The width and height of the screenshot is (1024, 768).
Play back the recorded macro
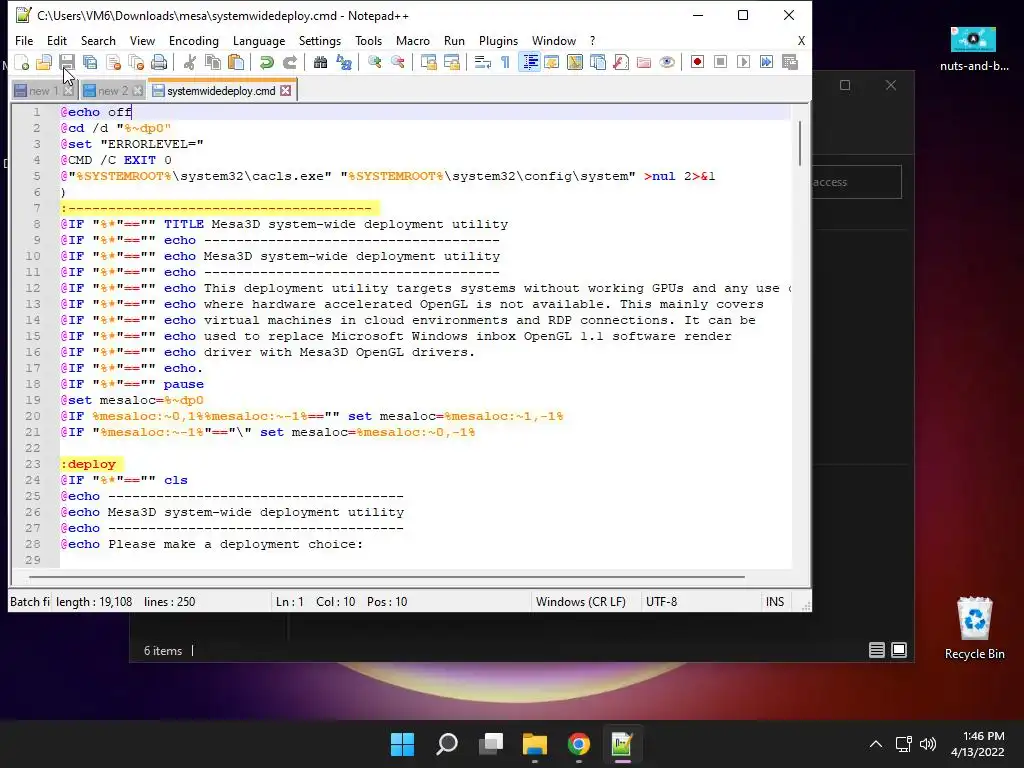(743, 62)
